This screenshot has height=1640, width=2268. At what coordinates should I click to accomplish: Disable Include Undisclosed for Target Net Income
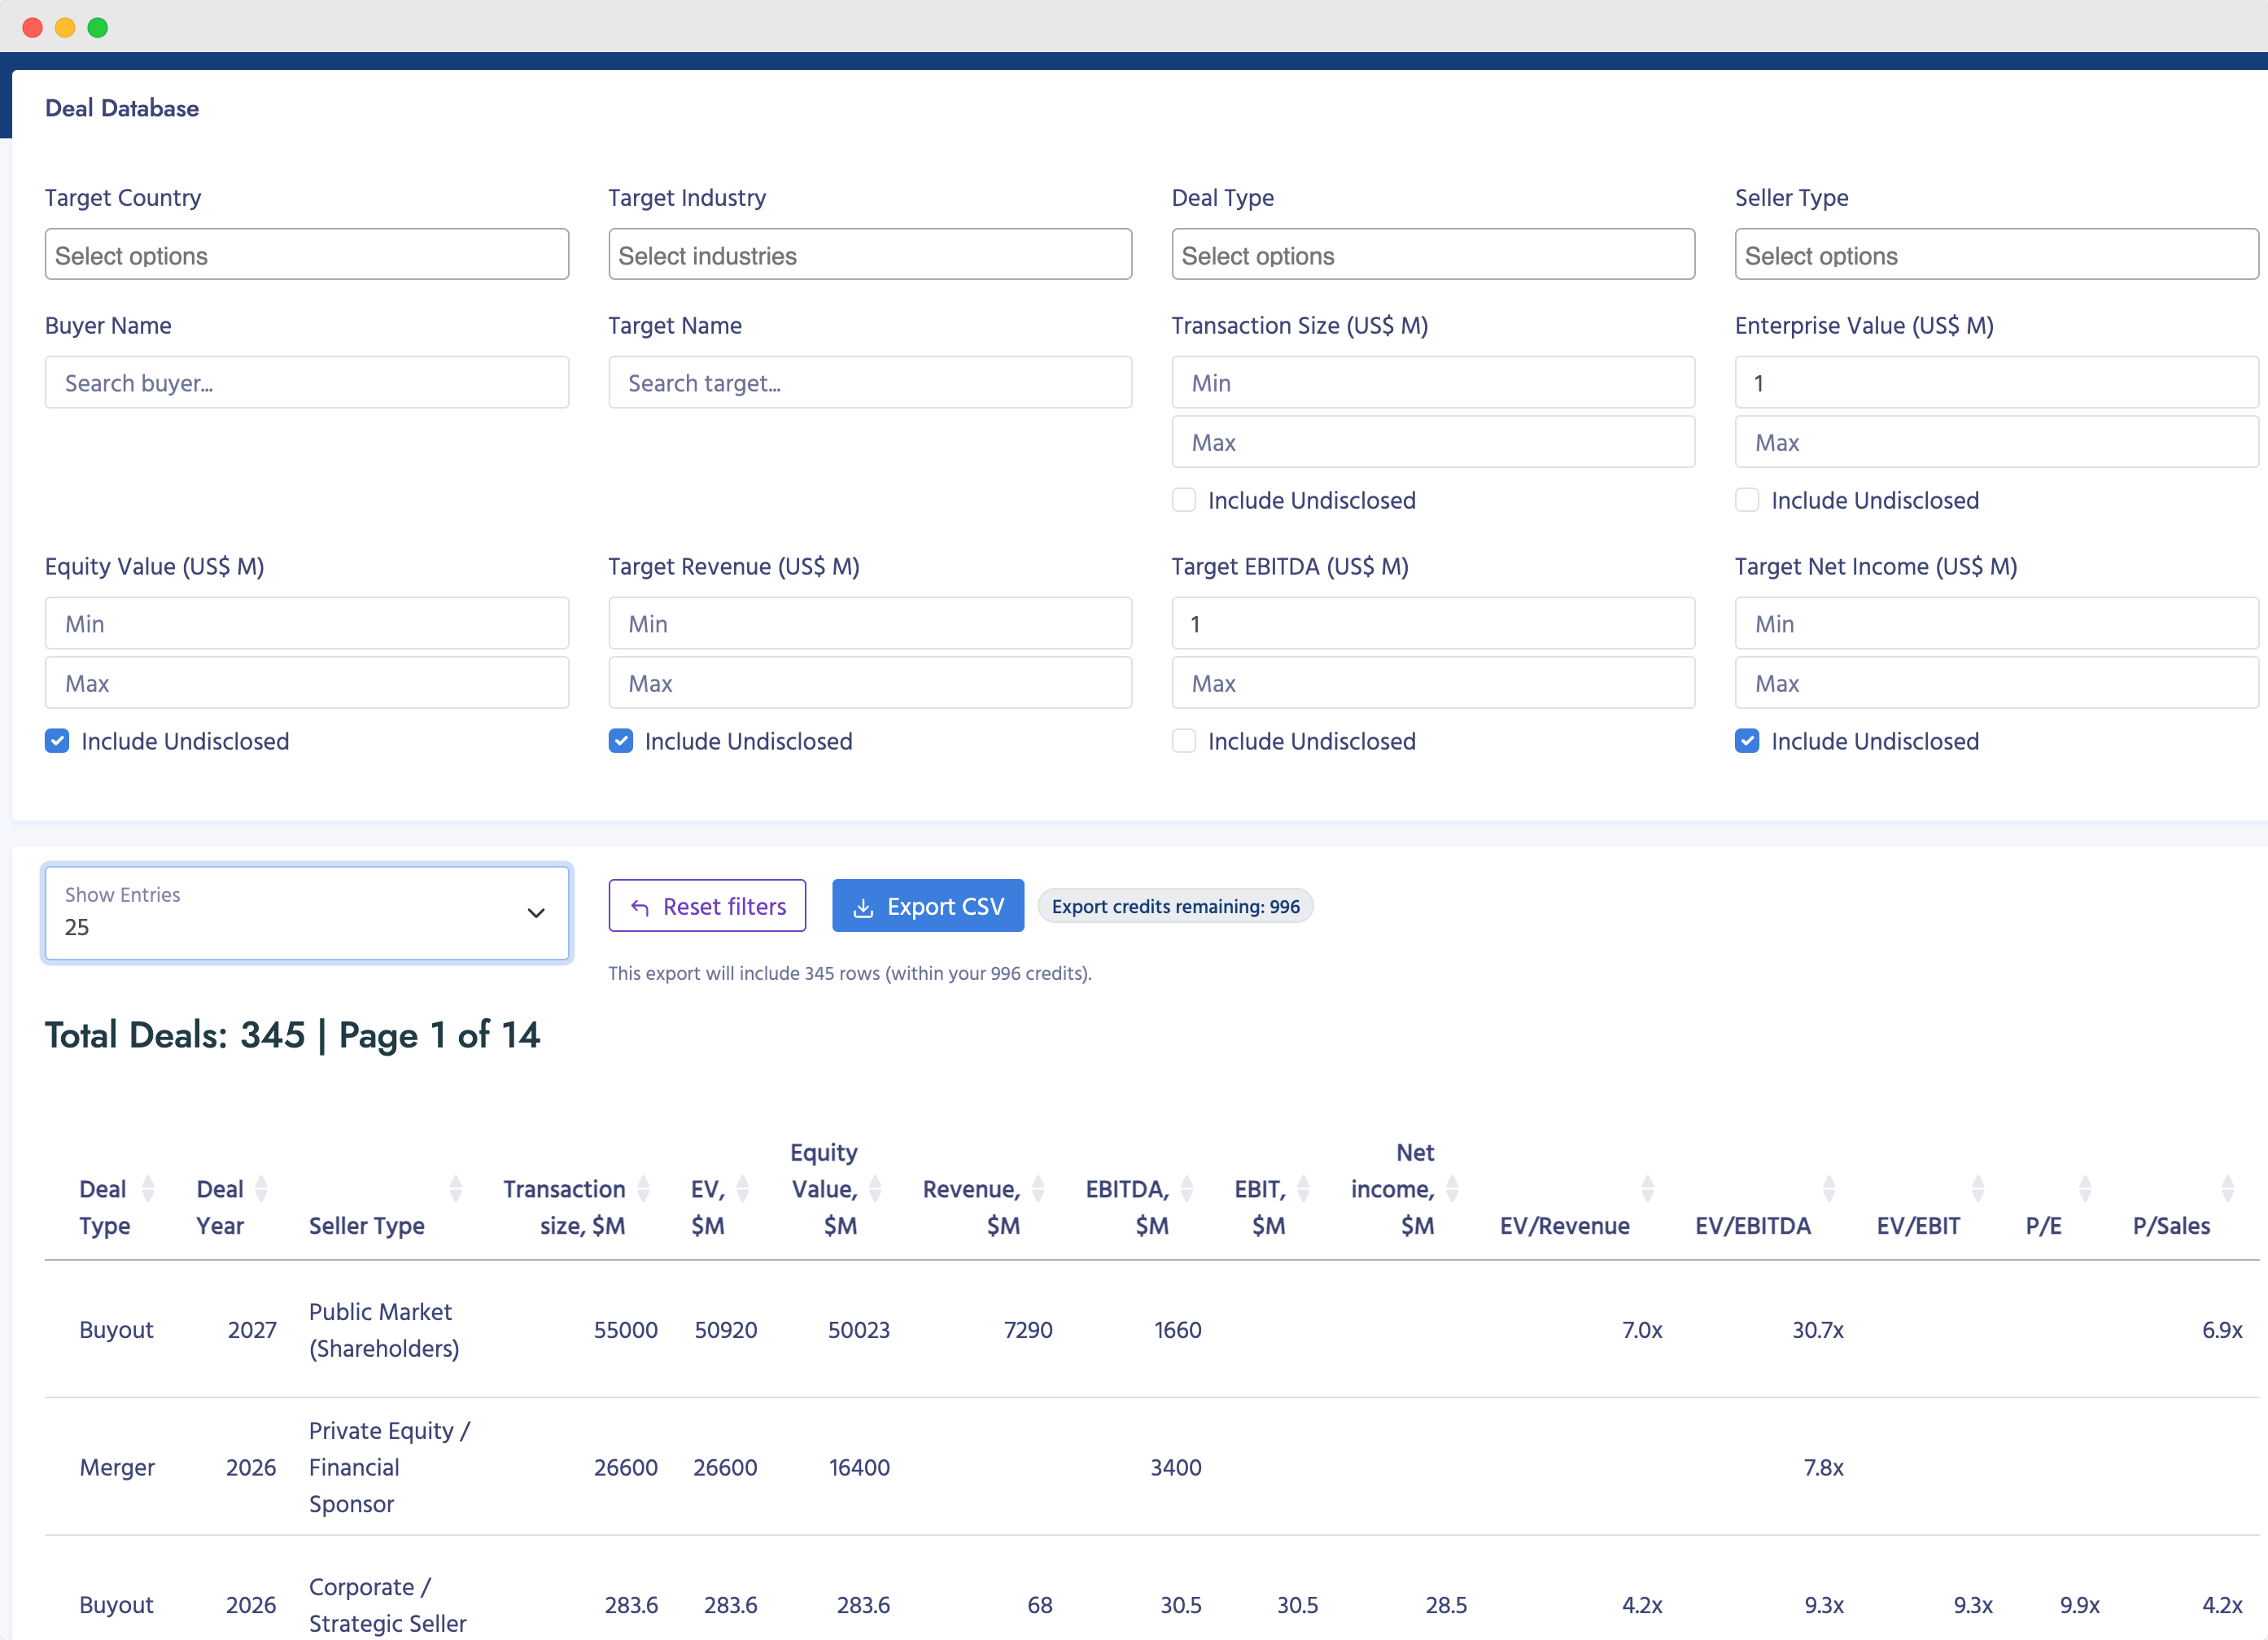(1747, 740)
